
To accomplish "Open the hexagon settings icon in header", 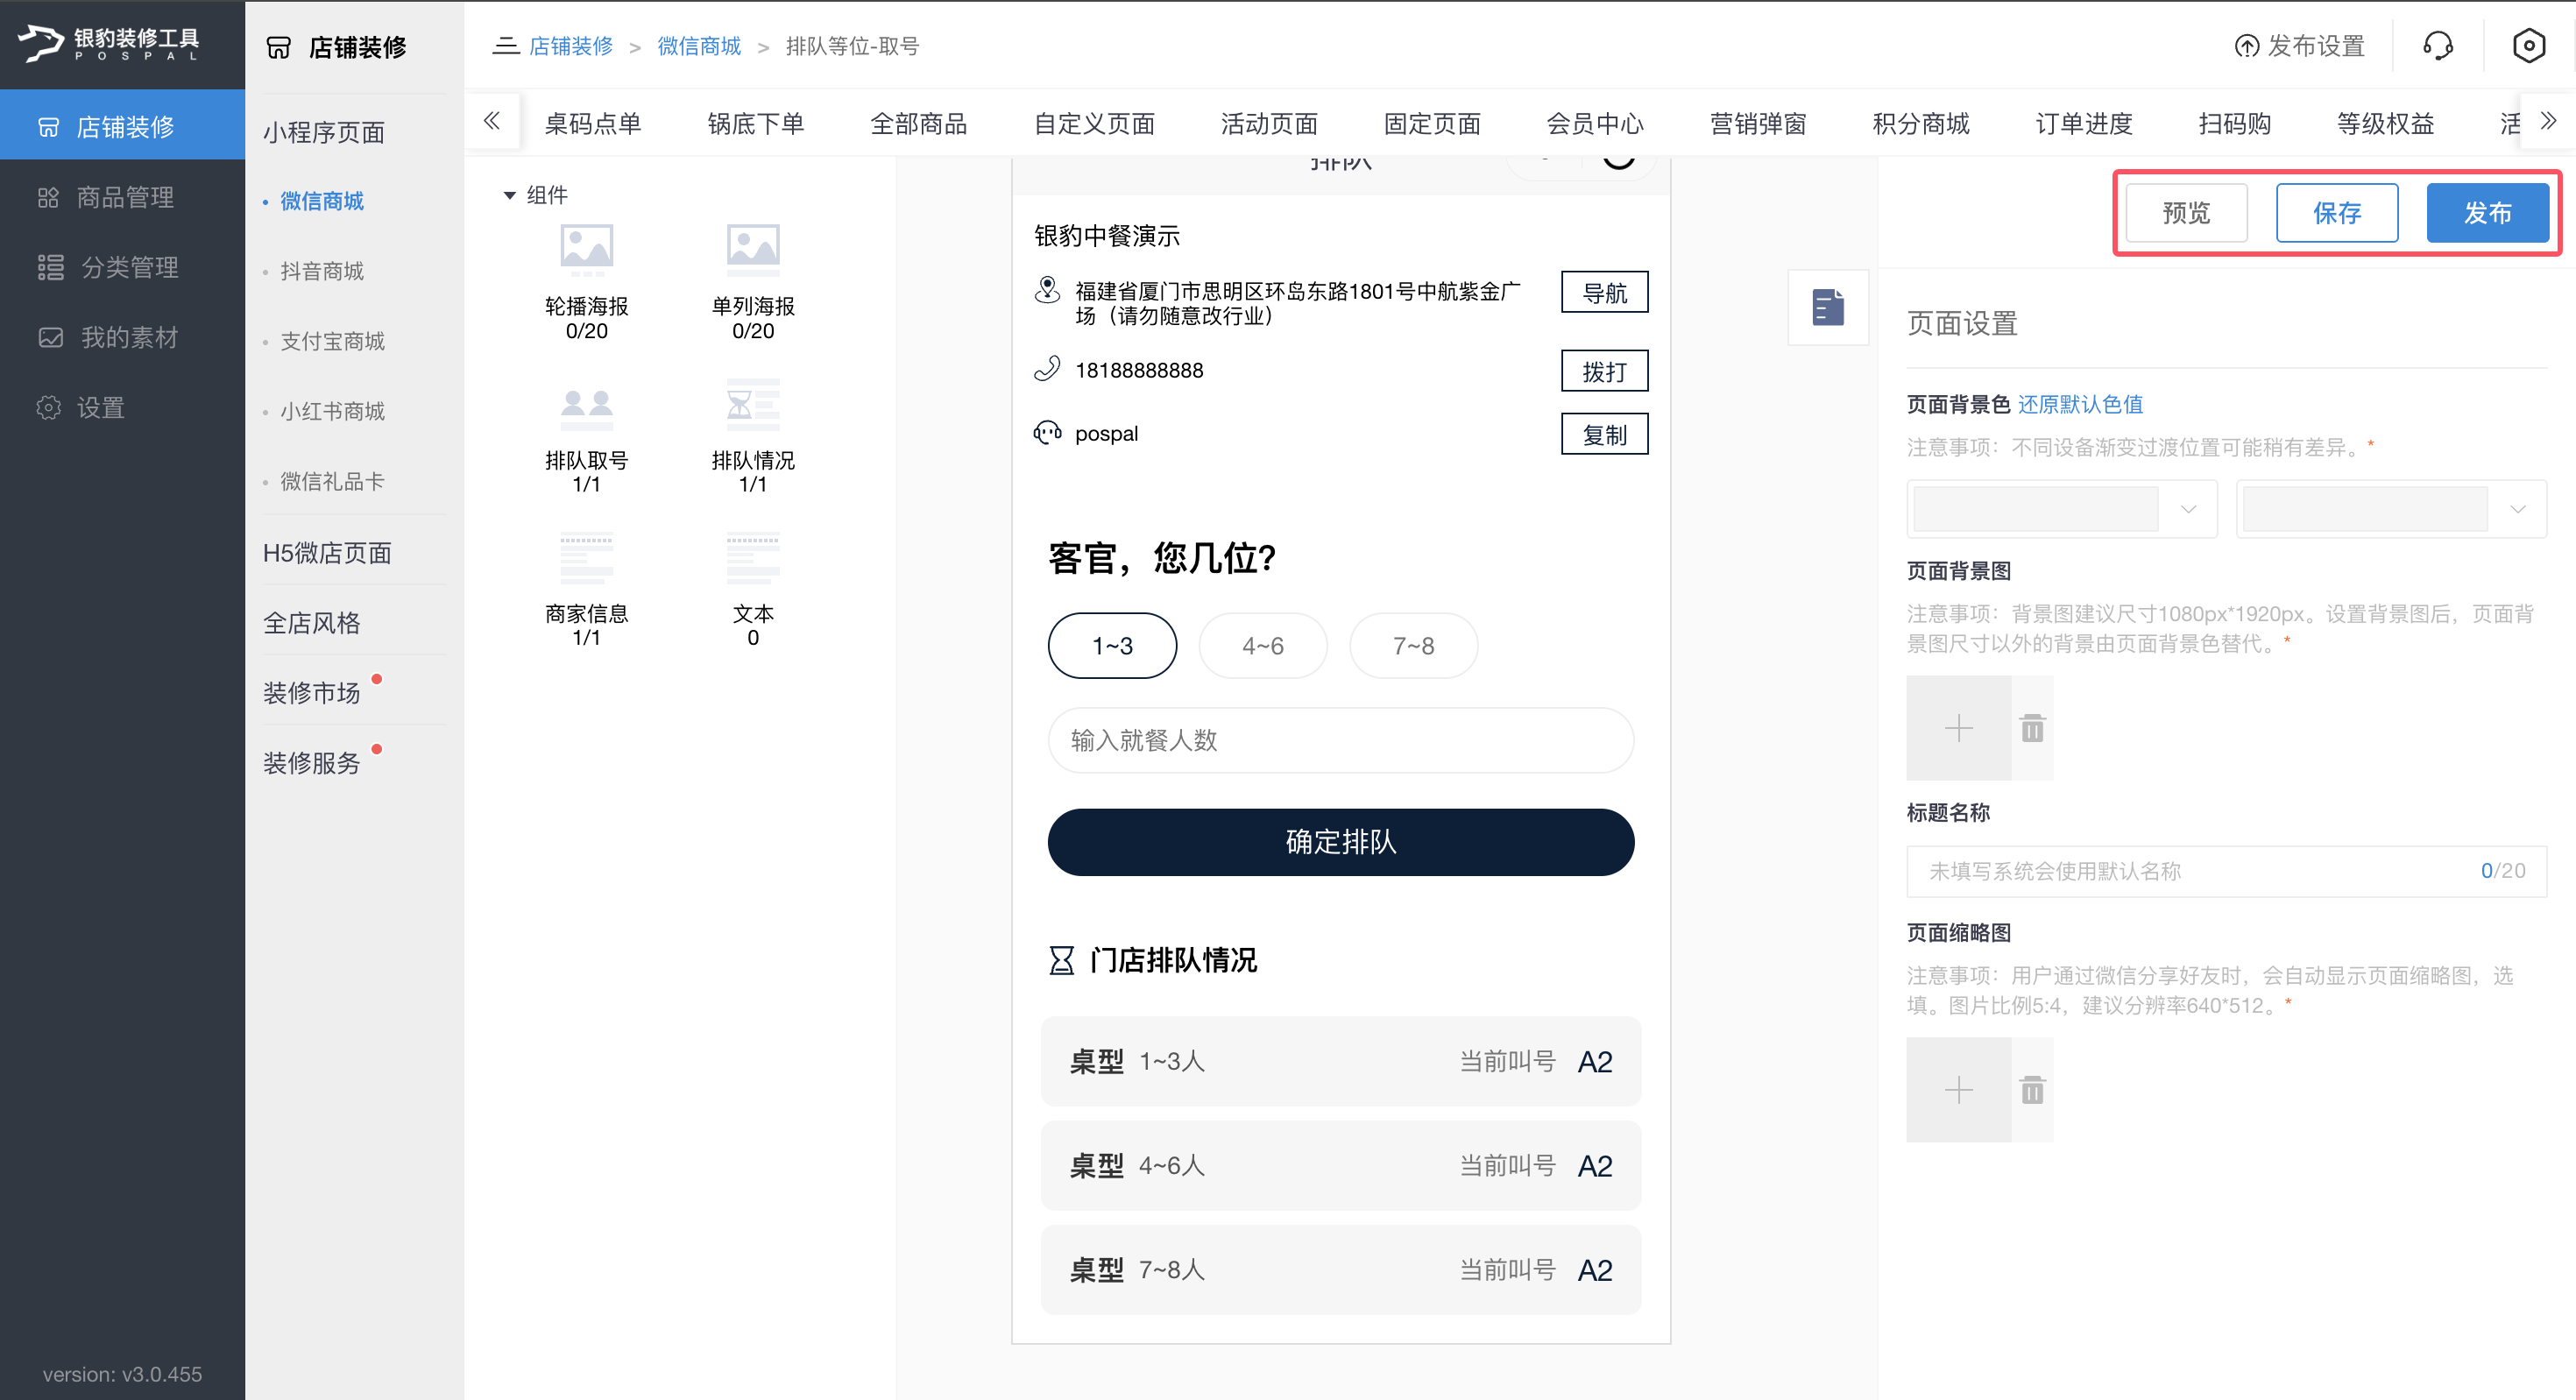I will 2528,46.
